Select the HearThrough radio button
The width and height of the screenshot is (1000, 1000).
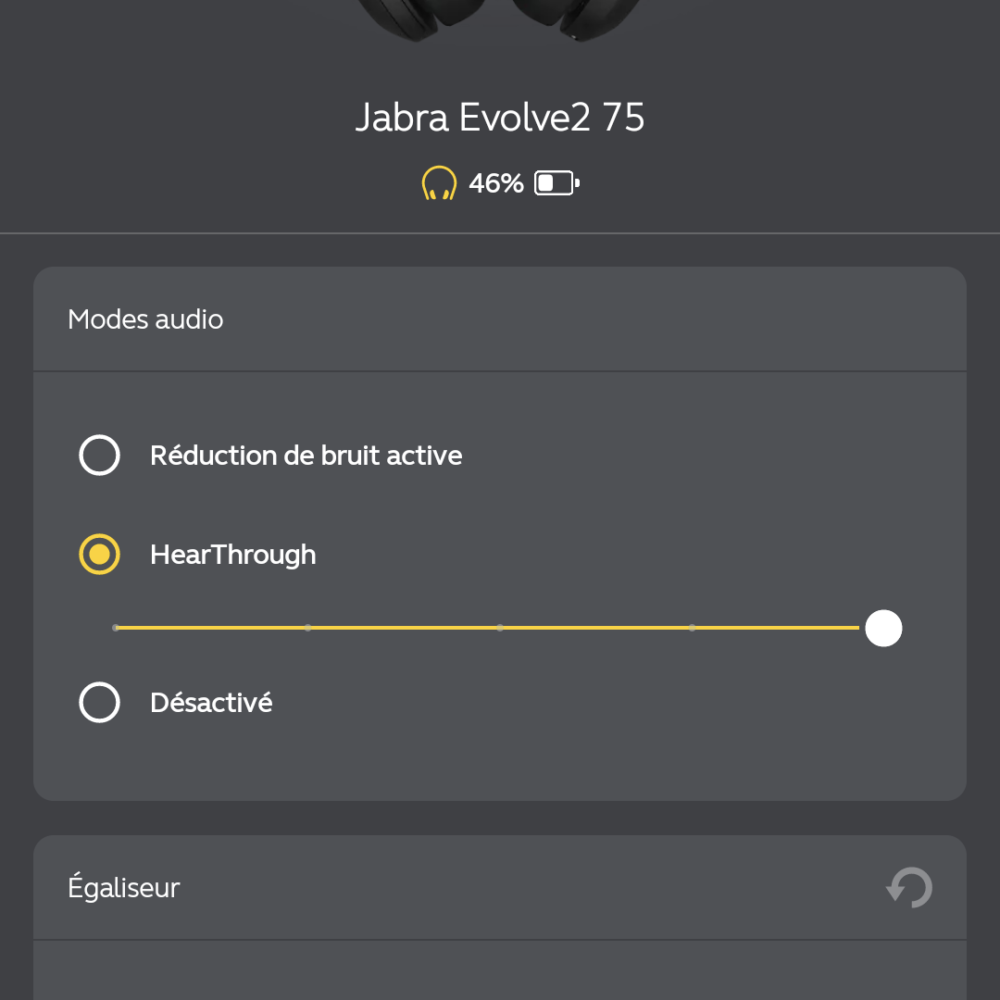click(x=99, y=554)
